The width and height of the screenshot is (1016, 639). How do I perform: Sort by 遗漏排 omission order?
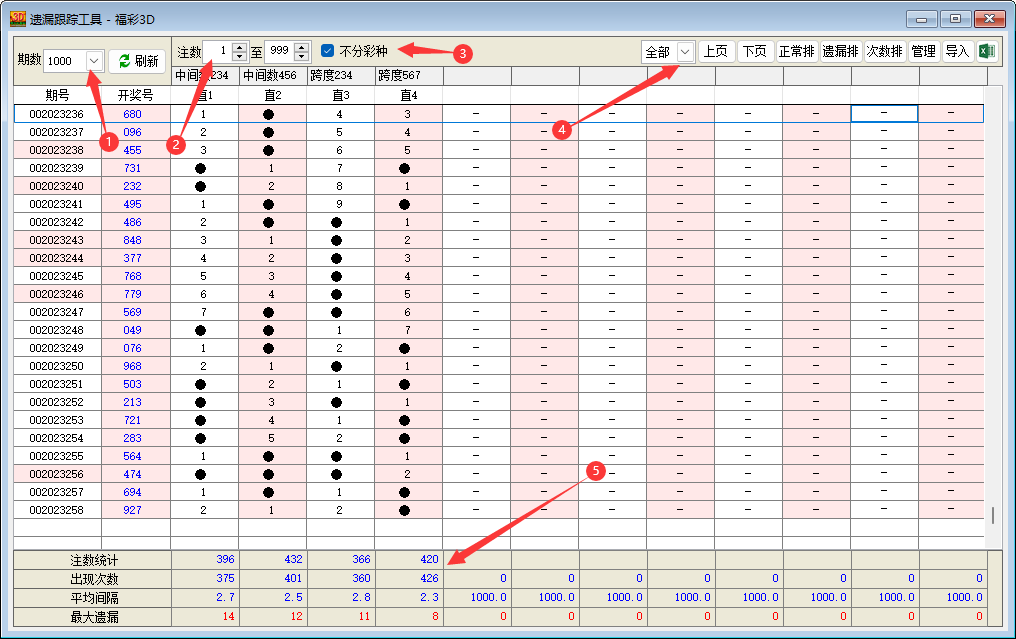(x=840, y=52)
